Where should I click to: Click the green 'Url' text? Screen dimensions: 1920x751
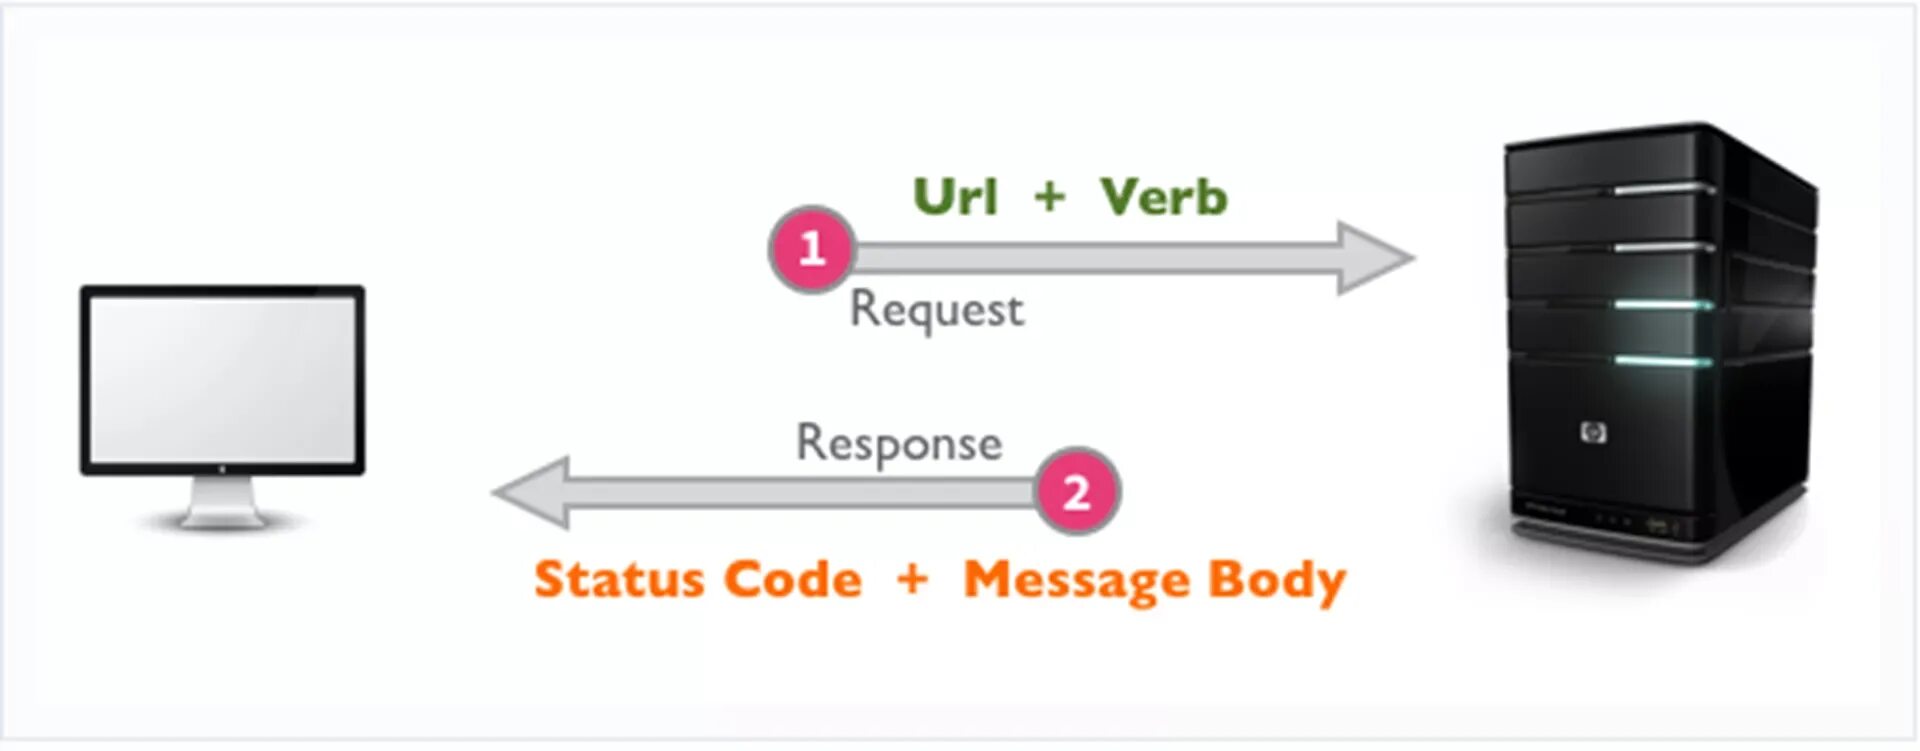tap(956, 196)
